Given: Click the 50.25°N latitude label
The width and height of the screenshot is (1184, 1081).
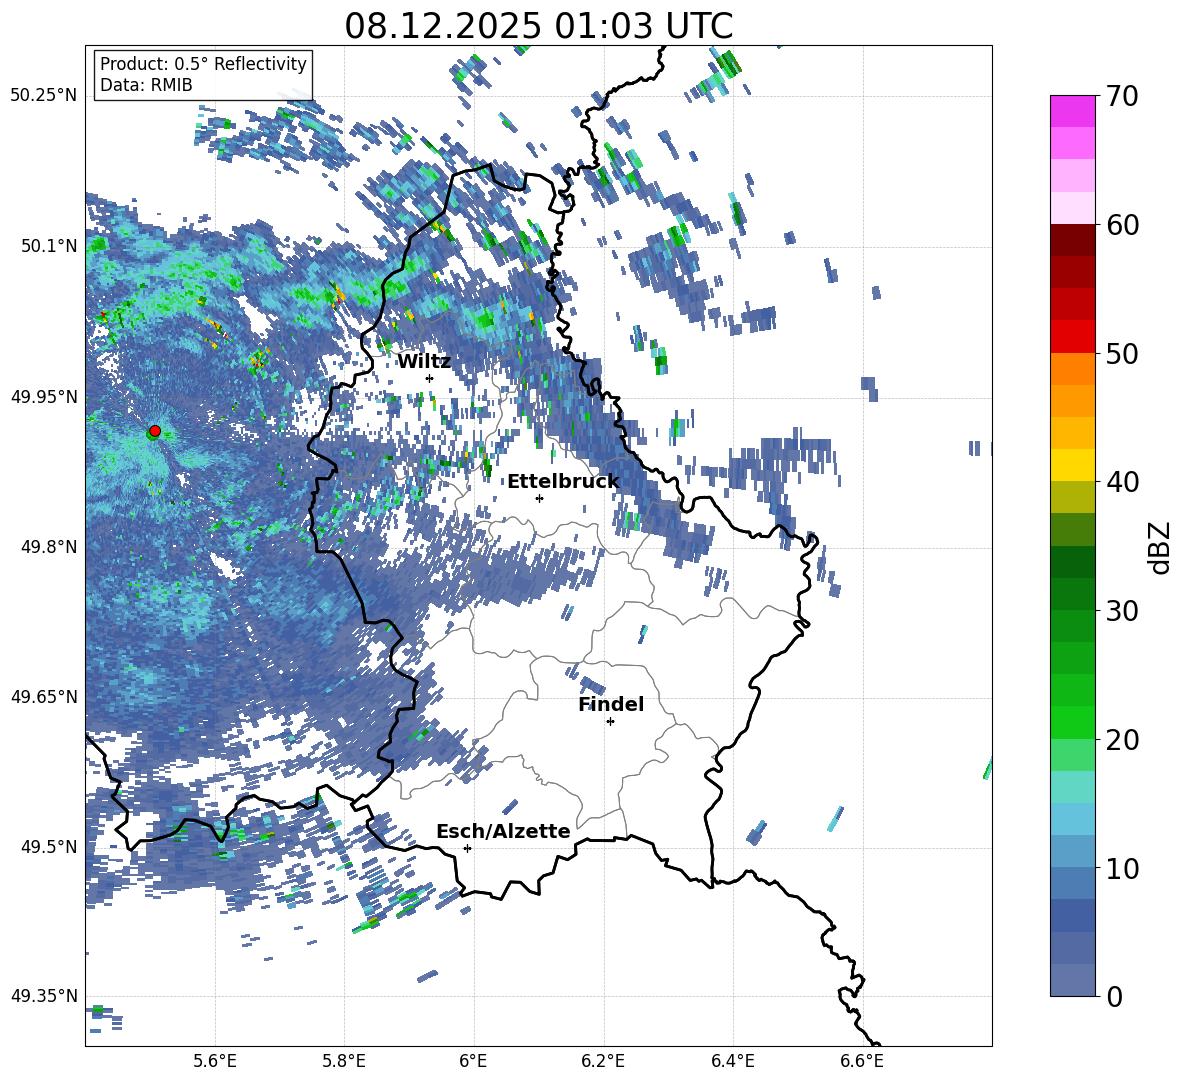Looking at the screenshot, I should point(44,96).
